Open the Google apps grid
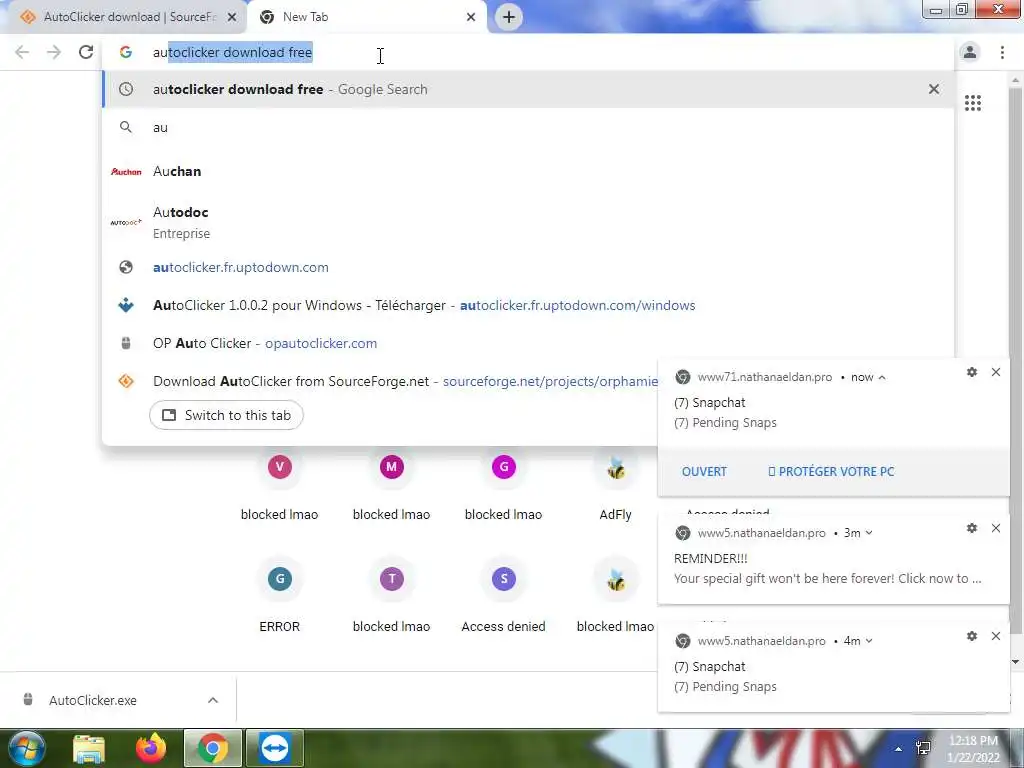The image size is (1024, 768). click(972, 103)
